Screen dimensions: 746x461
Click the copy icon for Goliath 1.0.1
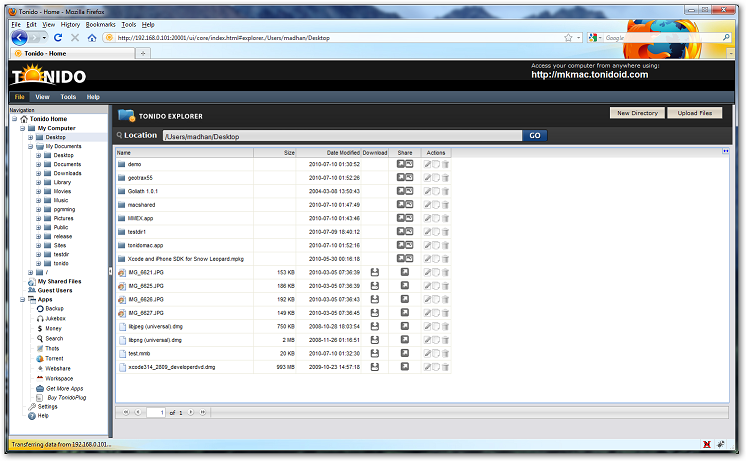pyautogui.click(x=436, y=191)
